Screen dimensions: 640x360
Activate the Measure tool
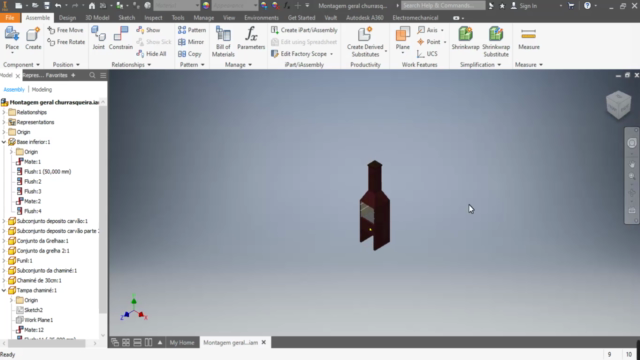[529, 39]
